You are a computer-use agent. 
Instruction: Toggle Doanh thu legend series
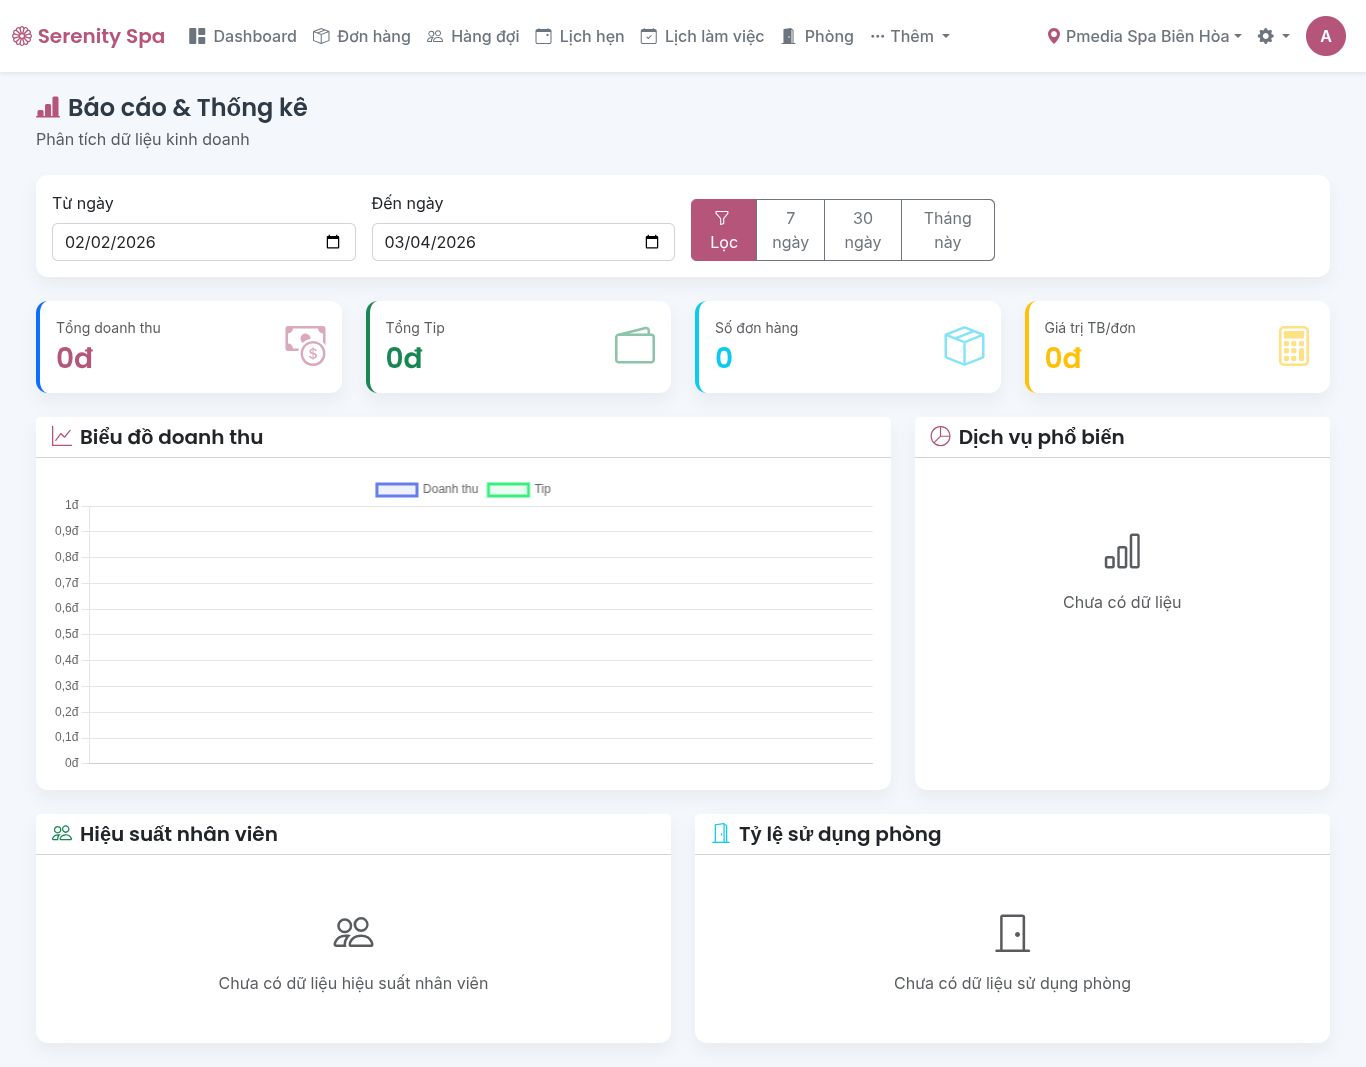(x=427, y=489)
